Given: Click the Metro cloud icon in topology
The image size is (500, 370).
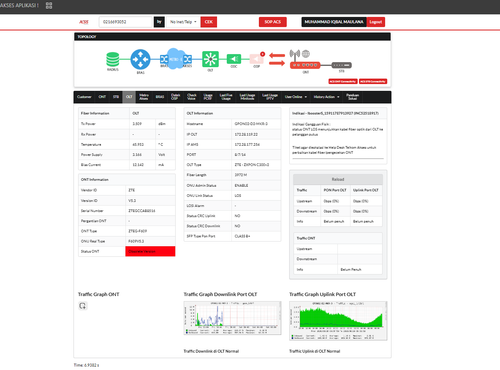Looking at the screenshot, I should point(176,59).
